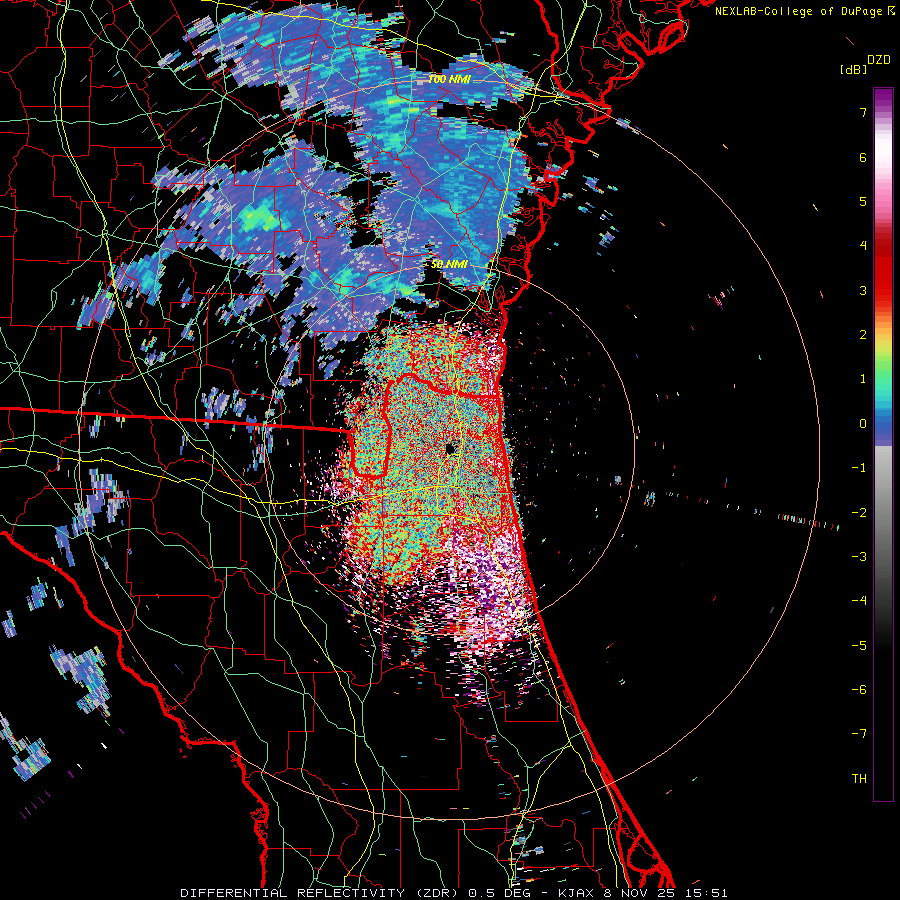Click the KJAX radar site marker at the map center
Screen dimensions: 900x900
(451, 448)
